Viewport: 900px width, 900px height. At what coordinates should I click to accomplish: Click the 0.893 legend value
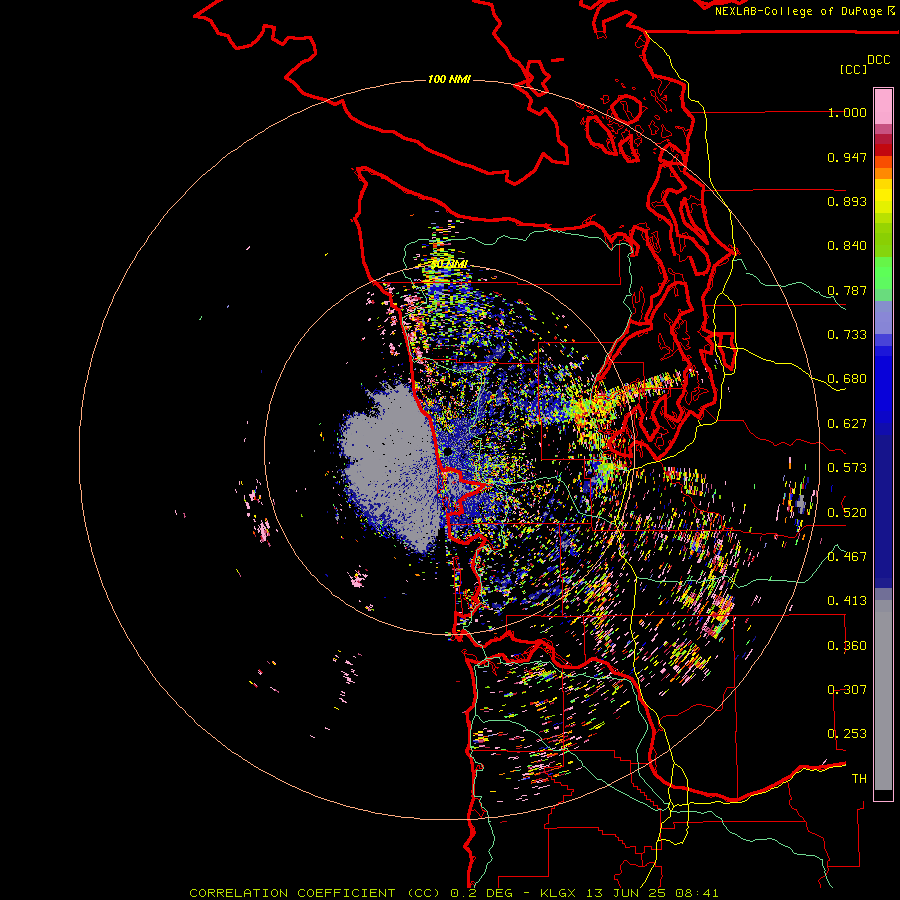pyautogui.click(x=847, y=201)
